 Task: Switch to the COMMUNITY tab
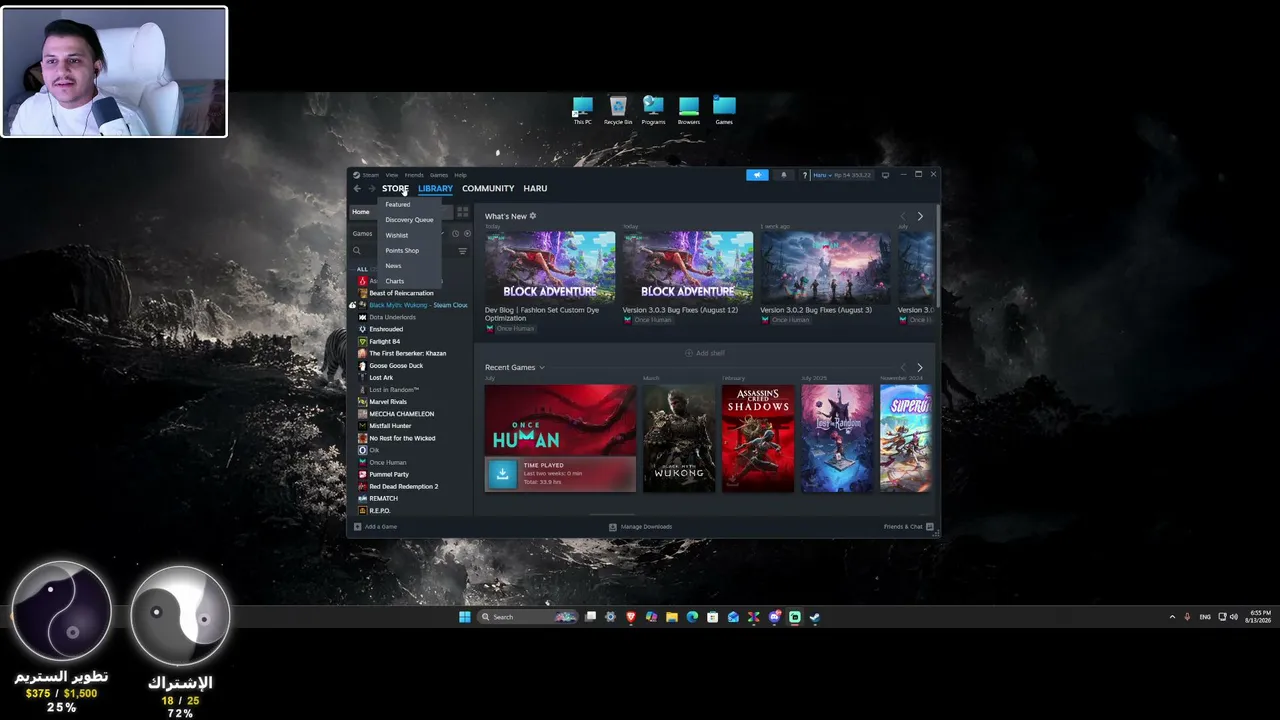click(x=488, y=189)
